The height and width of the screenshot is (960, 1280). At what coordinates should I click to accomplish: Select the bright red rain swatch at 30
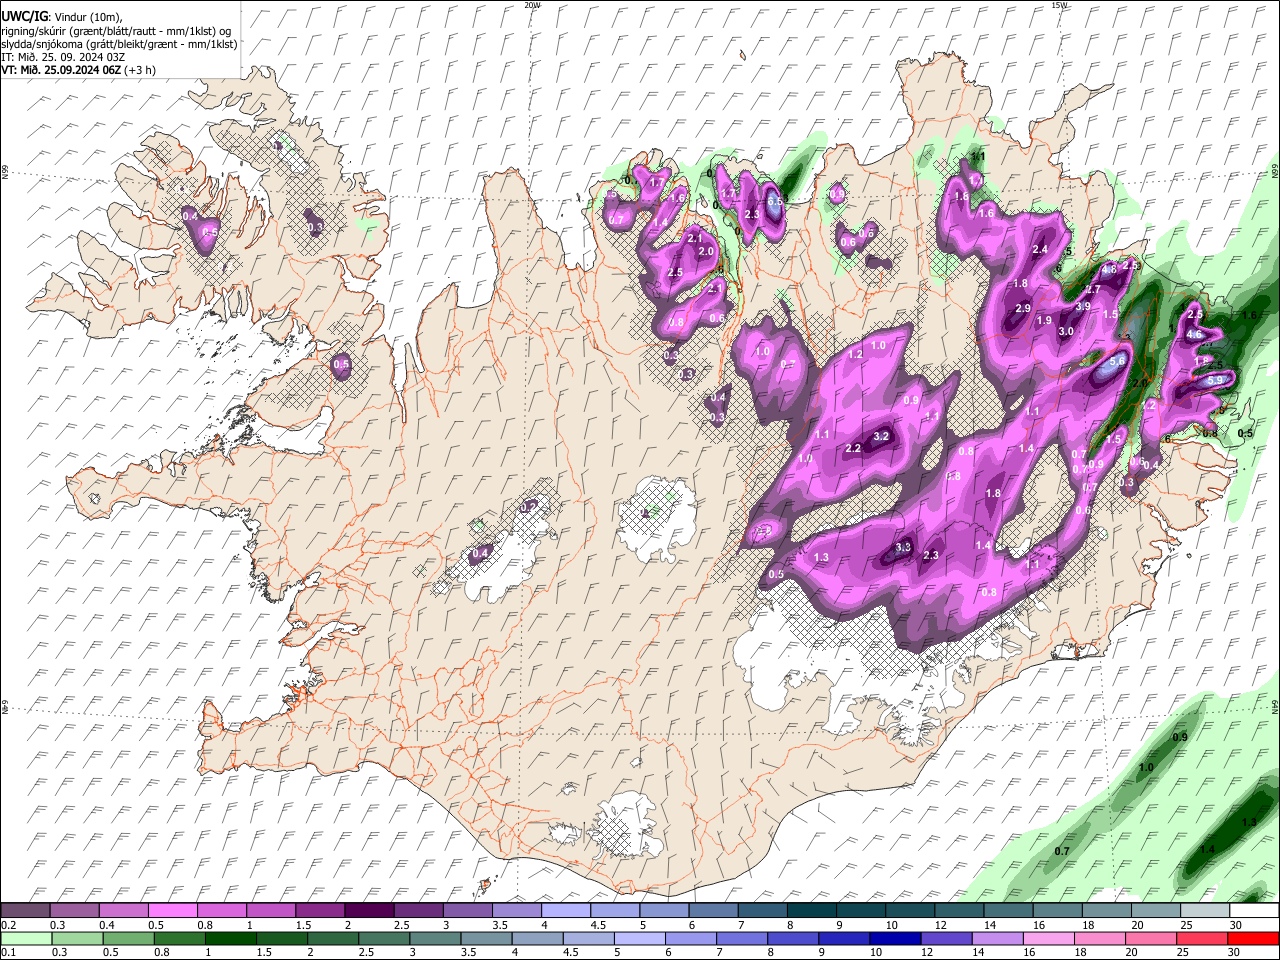tap(1253, 938)
